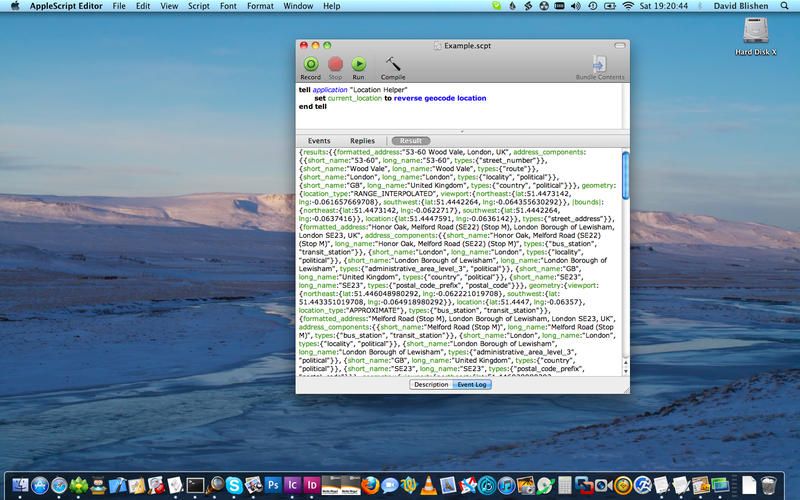This screenshot has width=800, height=500.
Task: Click the Wi-Fi status icon in menu bar
Action: 627,7
